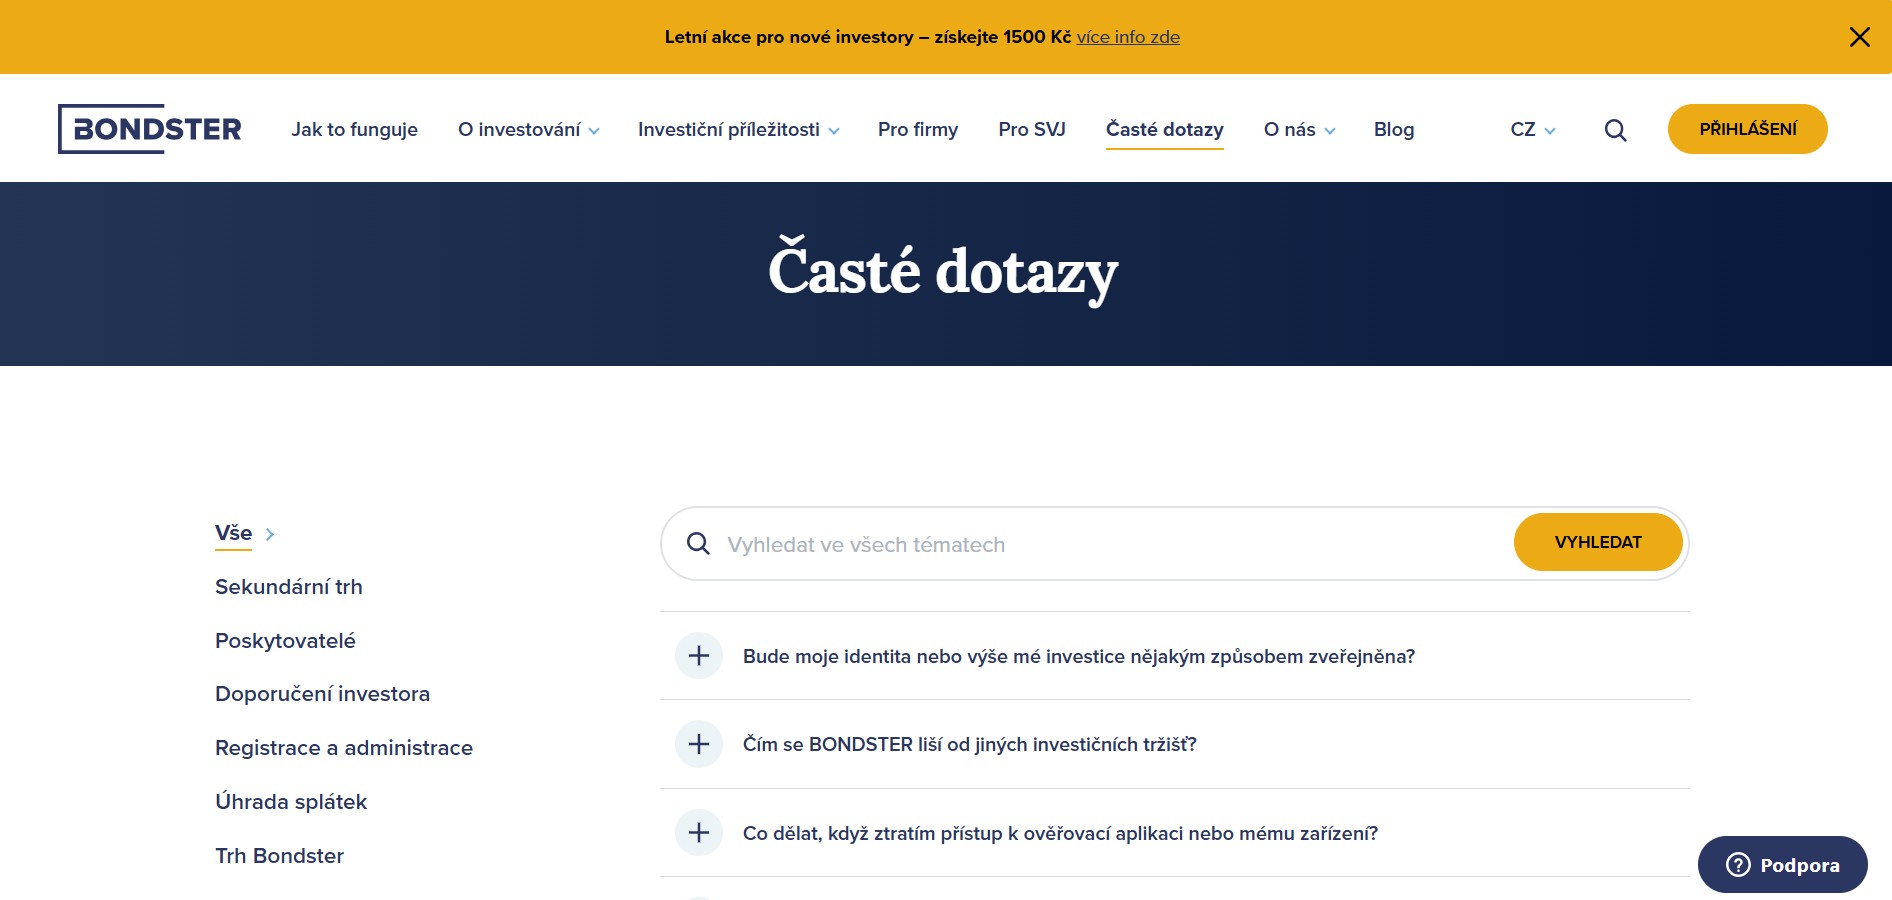Viewport: 1892px width, 900px height.
Task: Expand the question about lost verification app access
Action: [1175, 833]
